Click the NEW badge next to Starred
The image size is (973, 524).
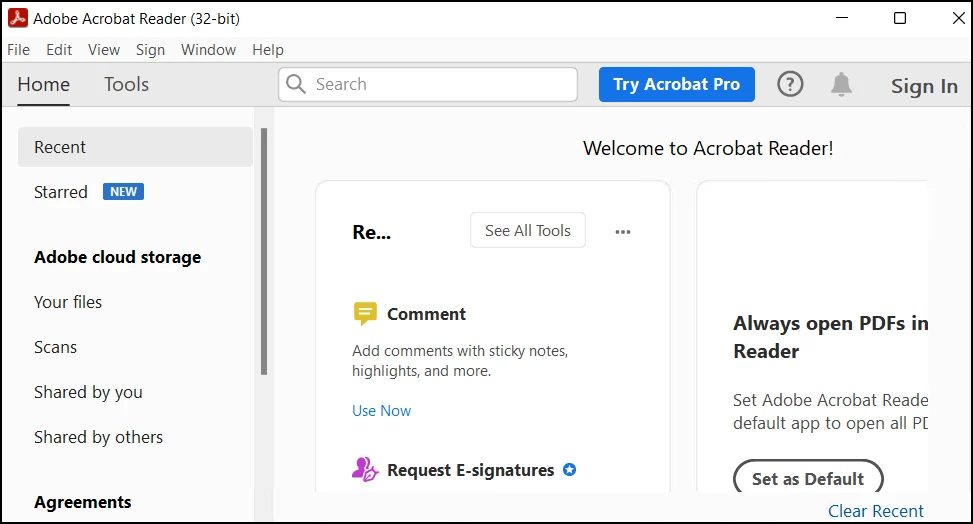pyautogui.click(x=123, y=191)
